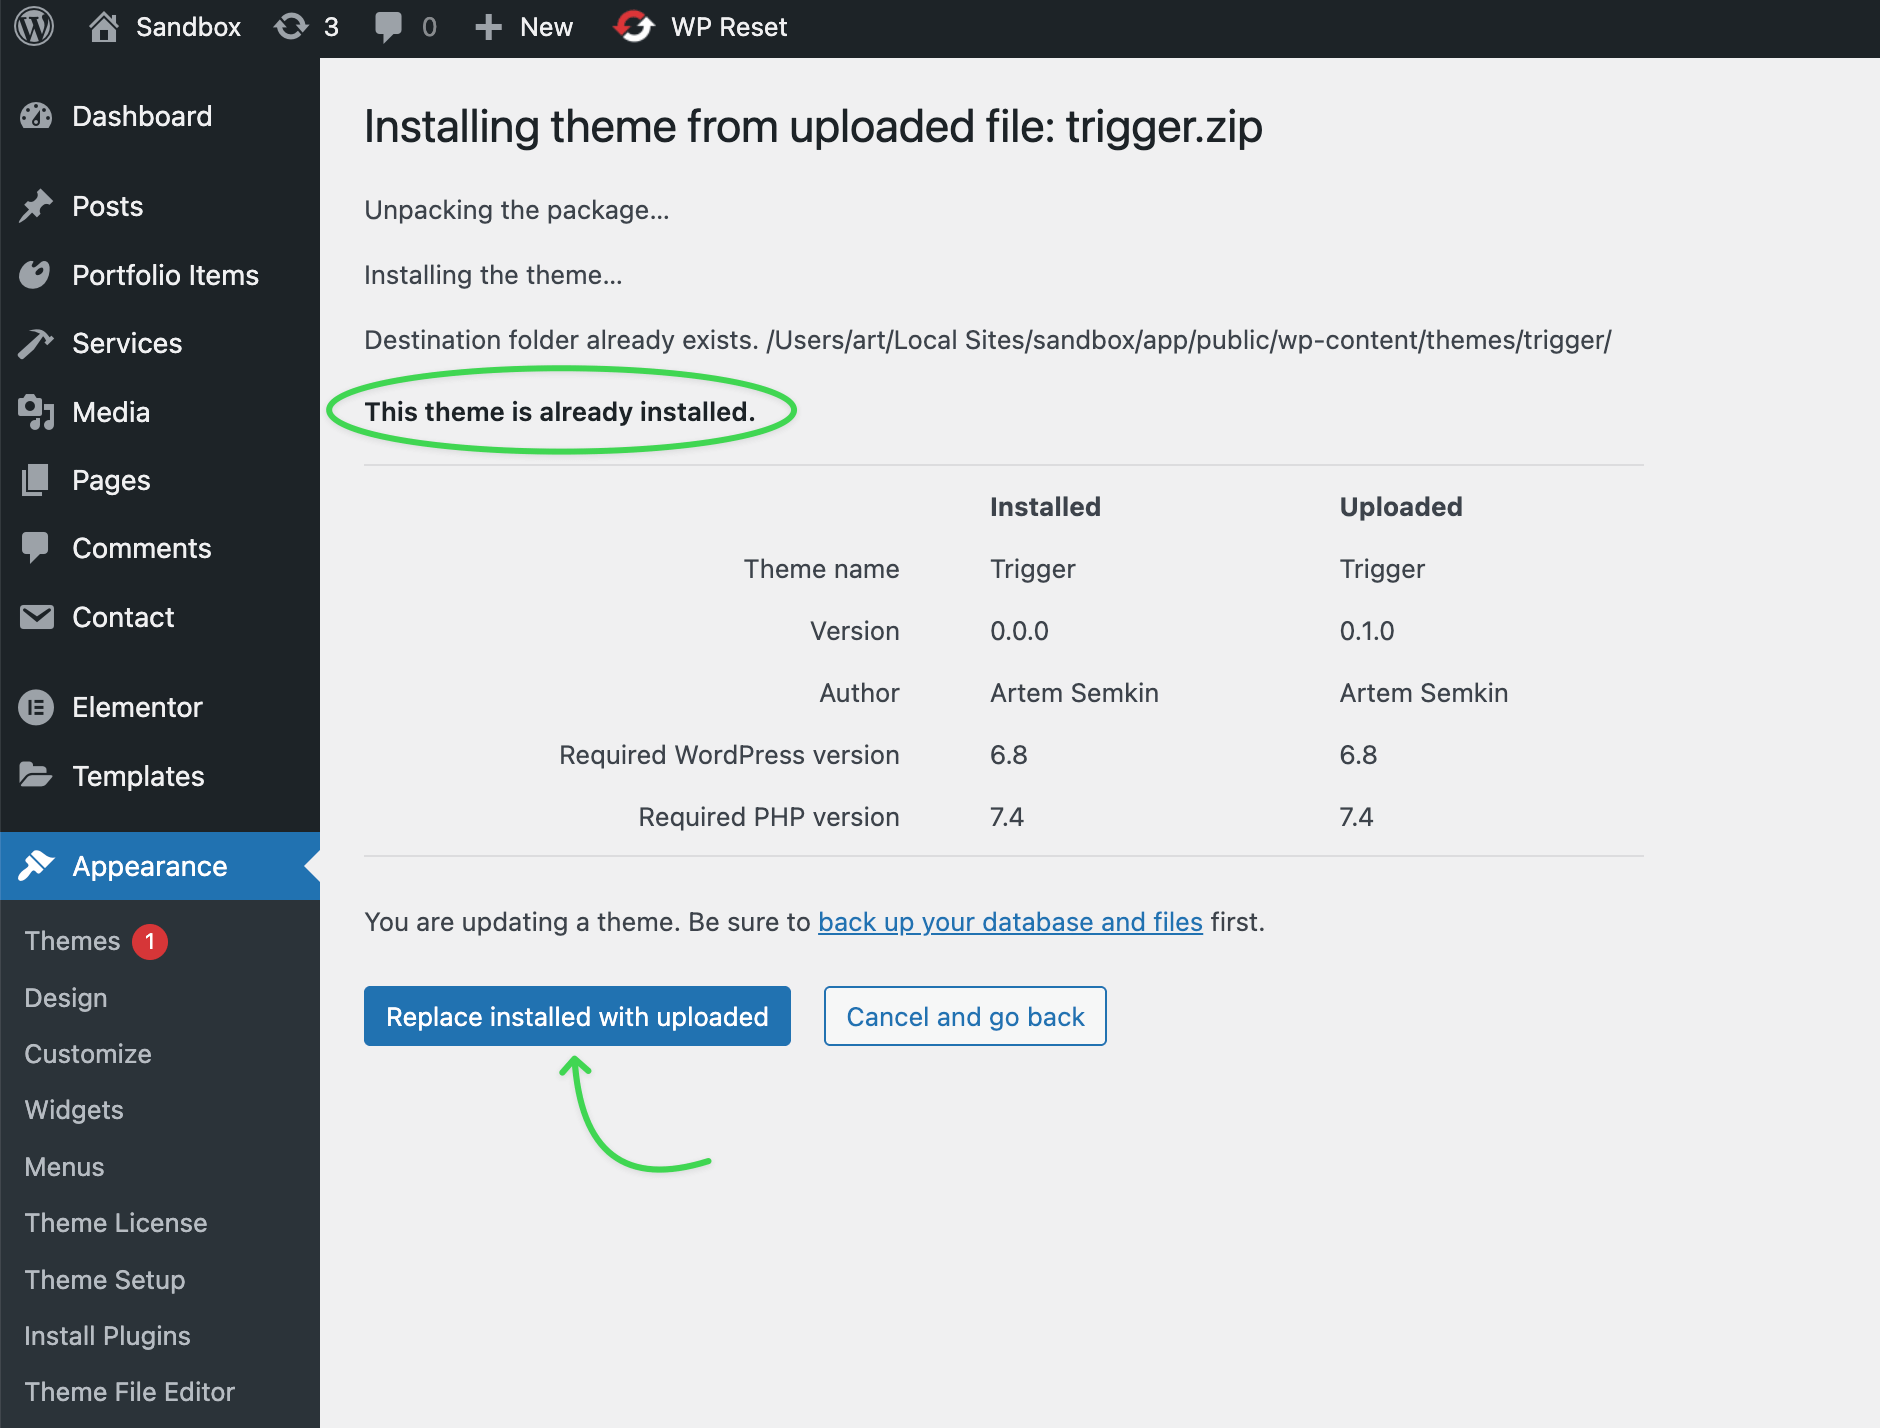Click Replace installed with uploaded button
This screenshot has height=1428, width=1880.
[x=577, y=1017]
